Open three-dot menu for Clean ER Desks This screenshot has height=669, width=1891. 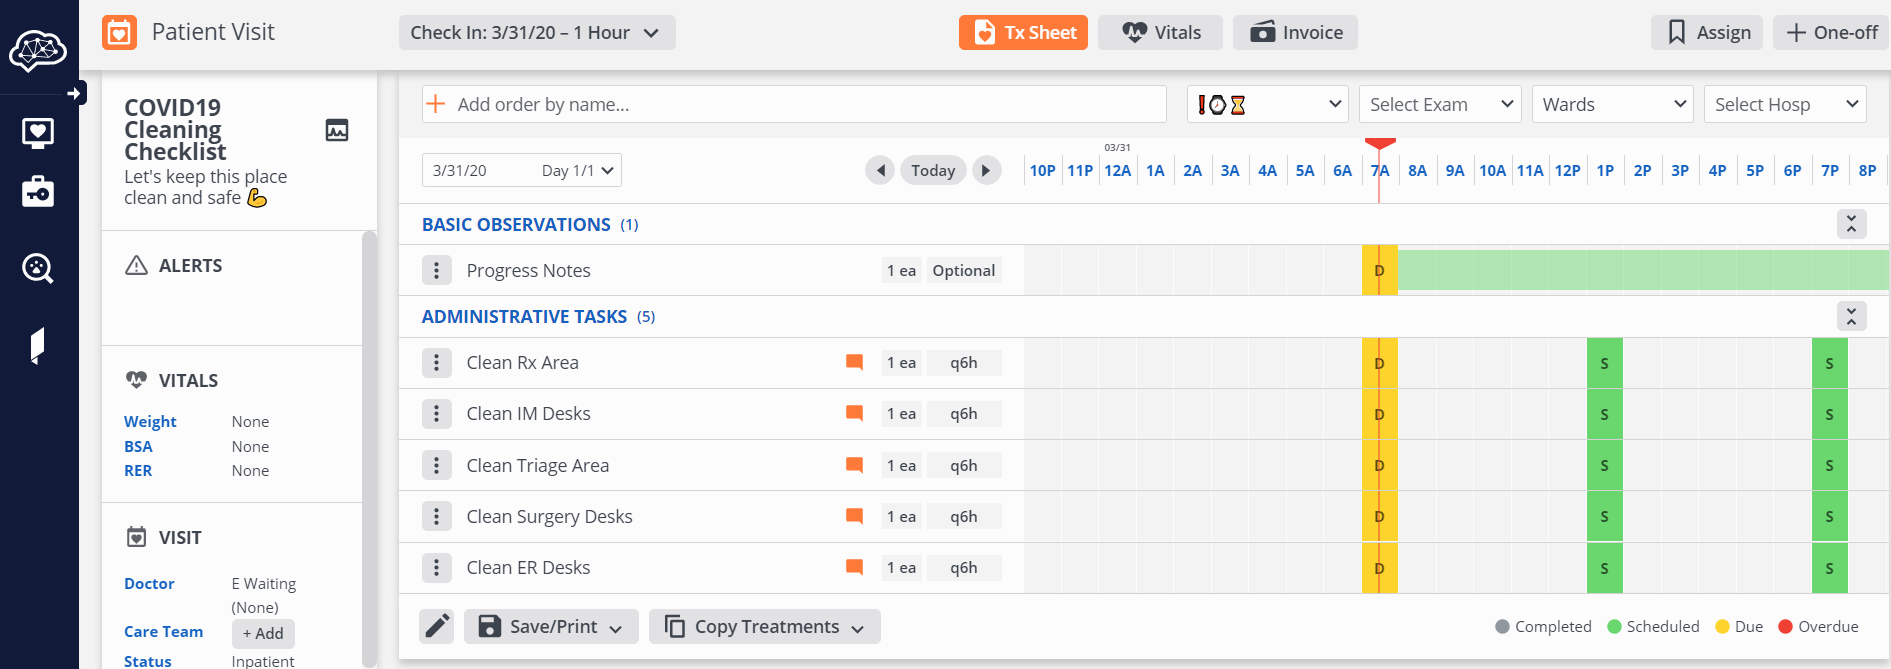coord(436,568)
